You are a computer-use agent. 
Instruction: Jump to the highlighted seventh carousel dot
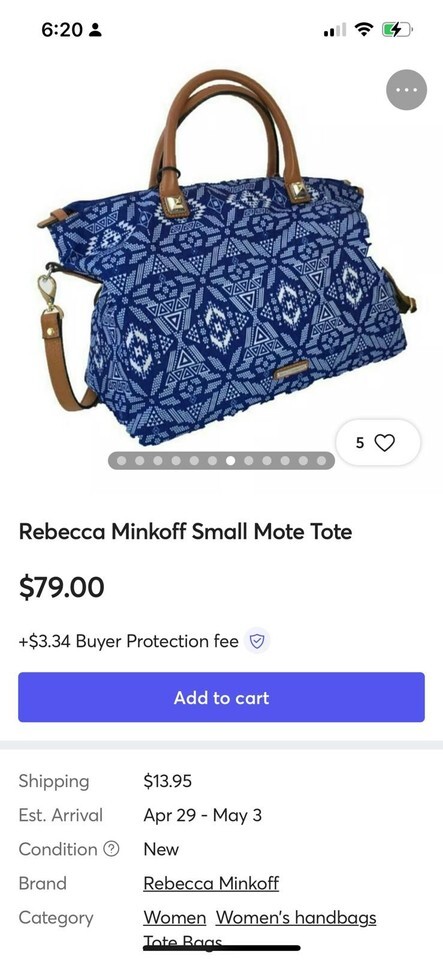231,460
